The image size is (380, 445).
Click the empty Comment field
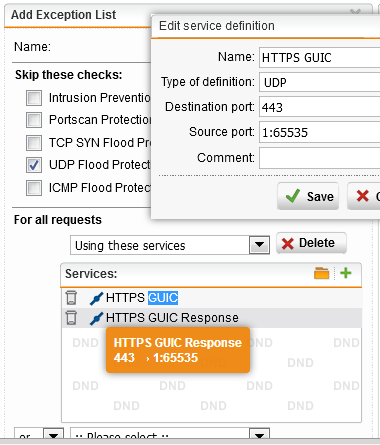(x=320, y=158)
